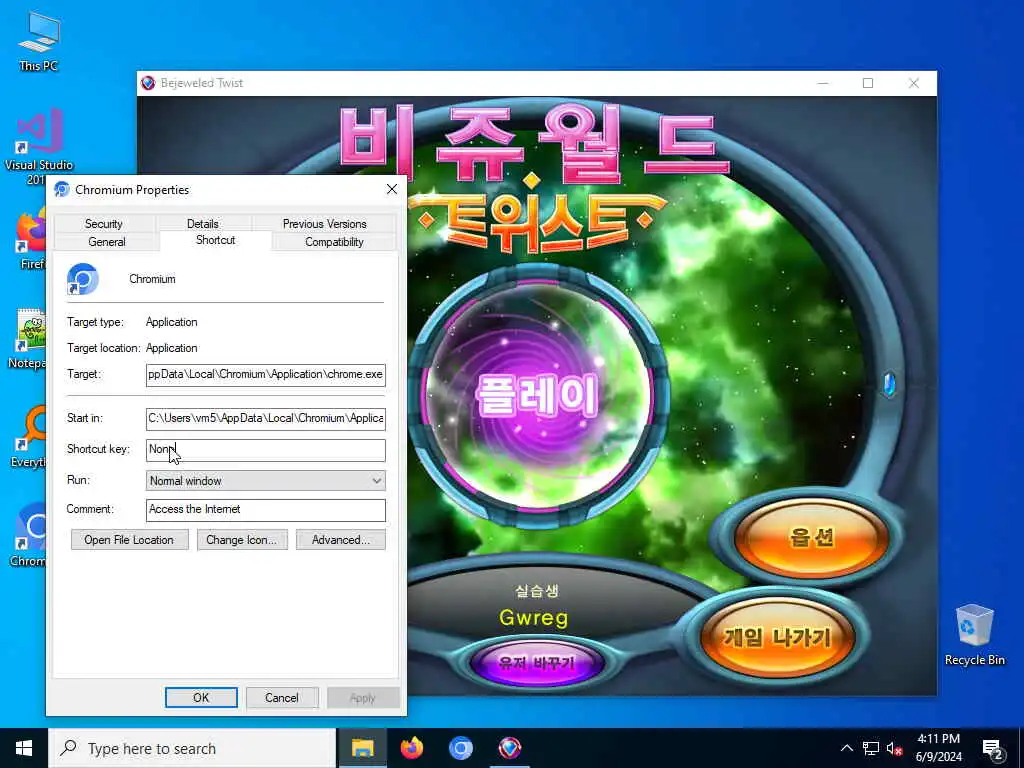
Task: Switch to Details tab
Action: (x=202, y=223)
